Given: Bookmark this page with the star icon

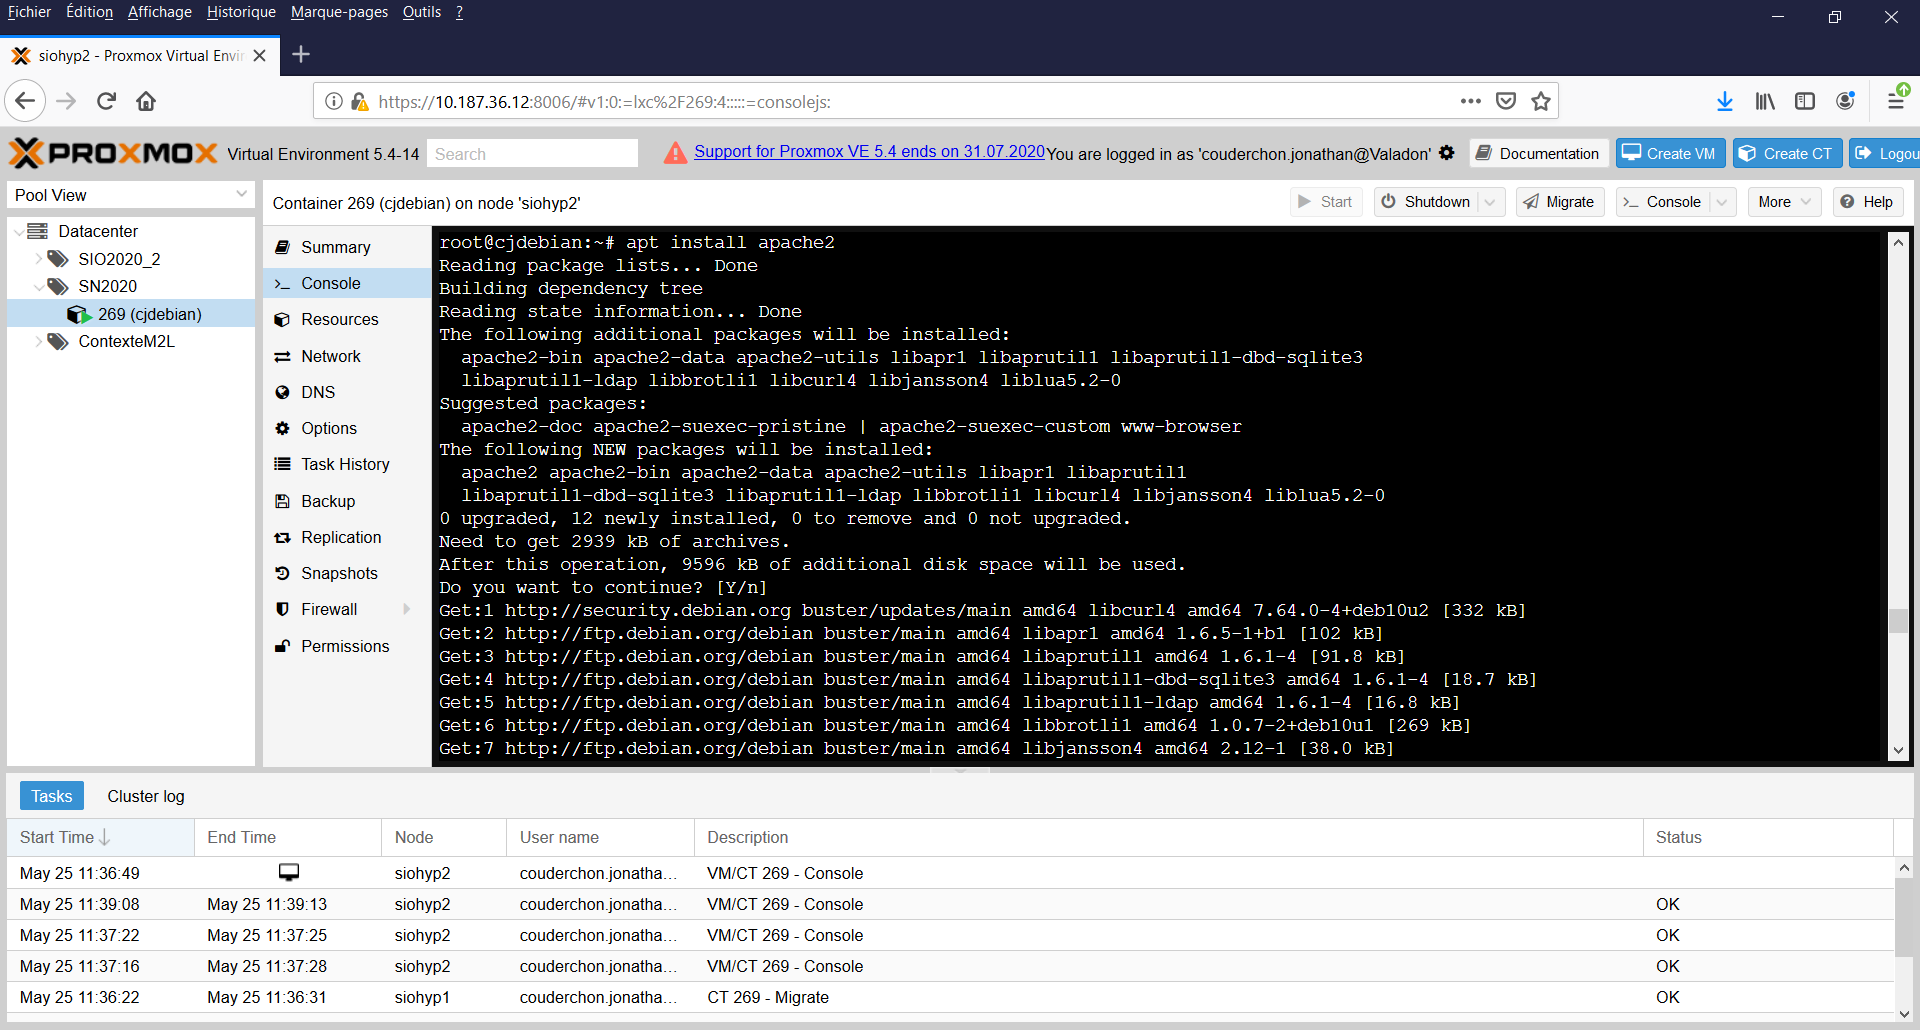Looking at the screenshot, I should pyautogui.click(x=1541, y=101).
